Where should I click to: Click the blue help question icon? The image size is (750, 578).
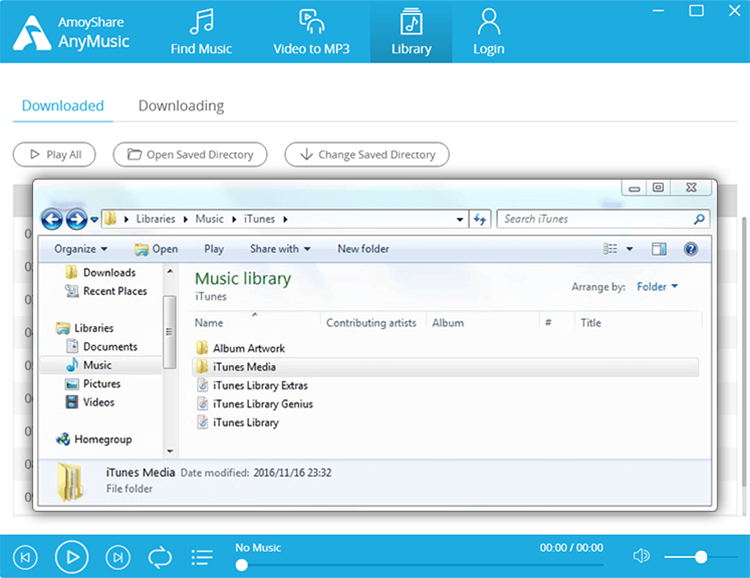click(691, 249)
